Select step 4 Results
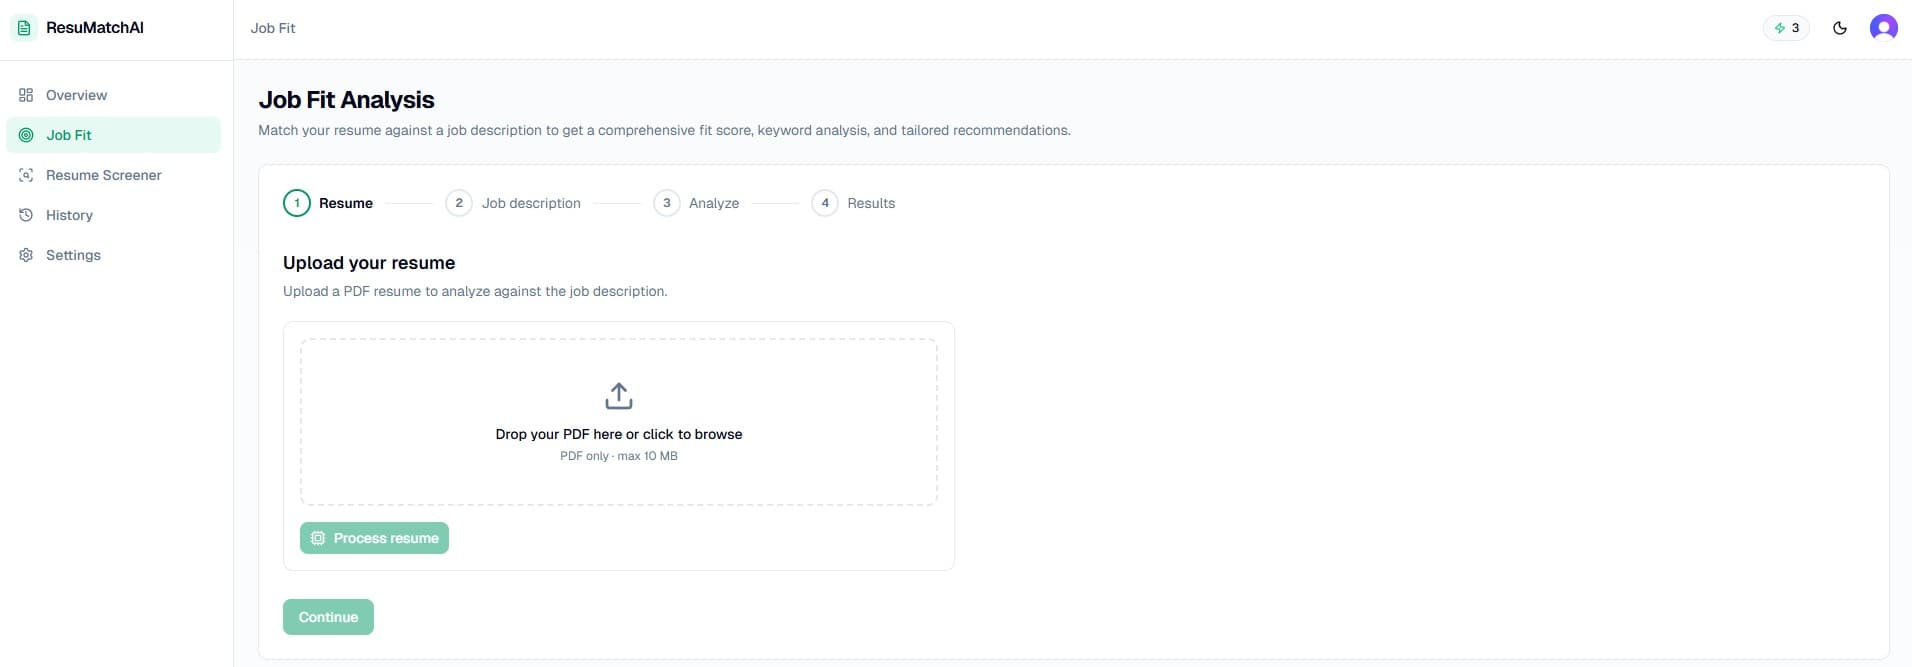 tap(854, 203)
